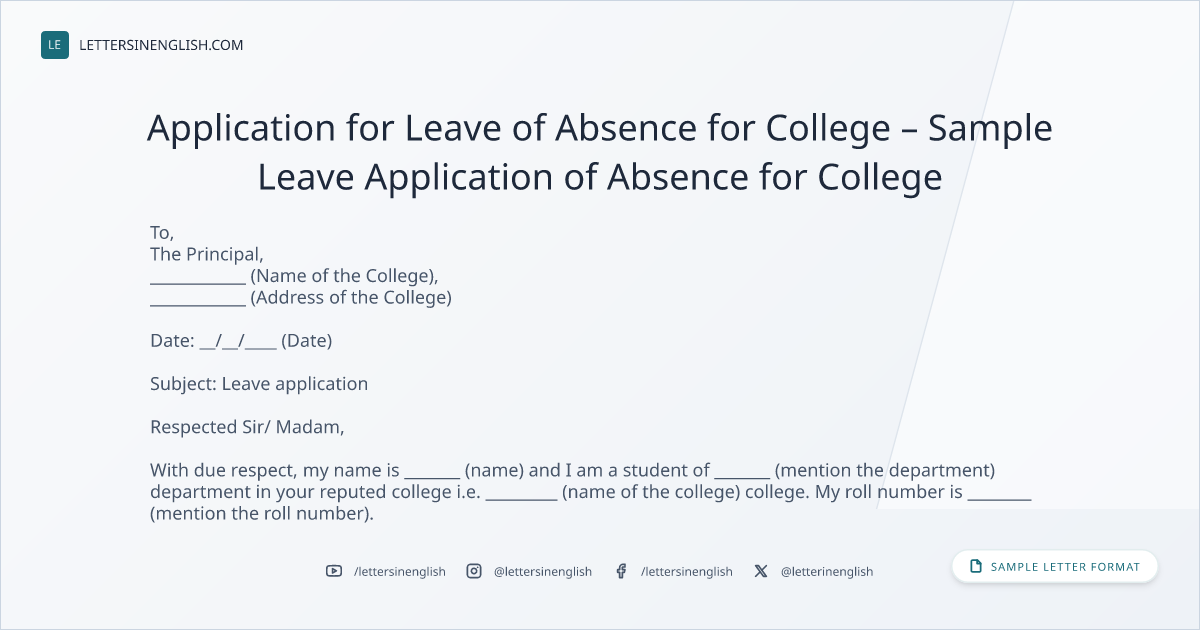Click the YouTube icon
The image size is (1200, 630).
pos(334,571)
